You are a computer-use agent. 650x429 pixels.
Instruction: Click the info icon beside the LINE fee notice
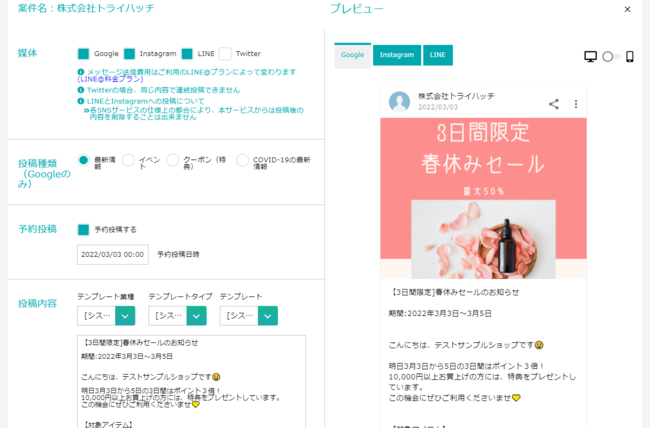(x=81, y=72)
